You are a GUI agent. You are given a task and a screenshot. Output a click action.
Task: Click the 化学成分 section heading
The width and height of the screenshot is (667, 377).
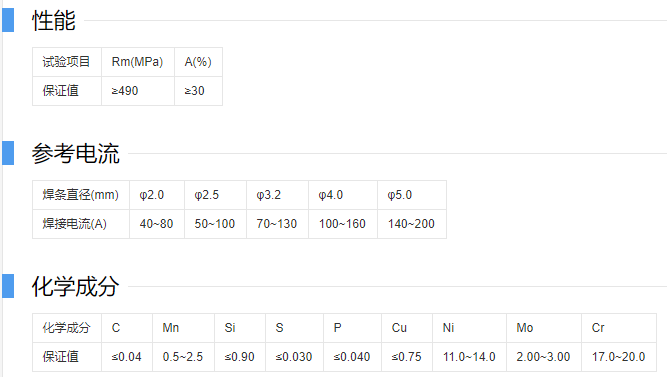tap(76, 286)
